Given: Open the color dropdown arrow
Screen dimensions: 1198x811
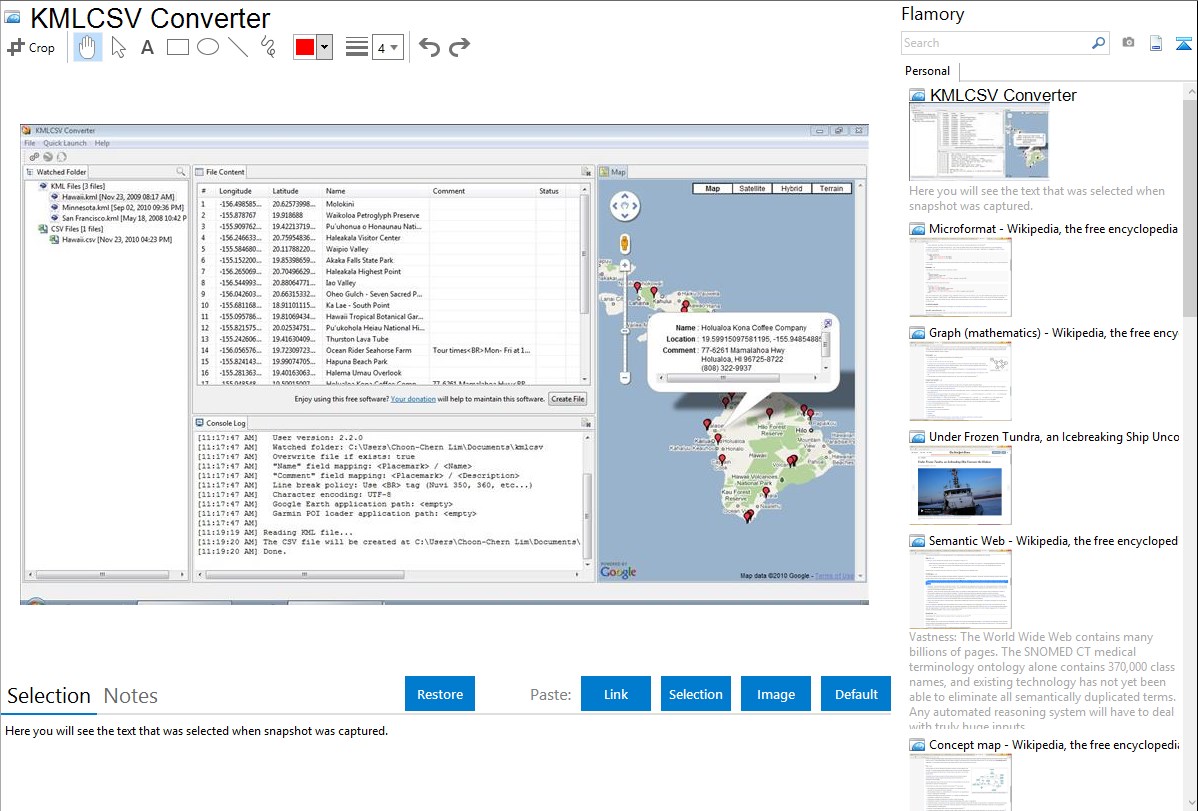Looking at the screenshot, I should (x=325, y=47).
